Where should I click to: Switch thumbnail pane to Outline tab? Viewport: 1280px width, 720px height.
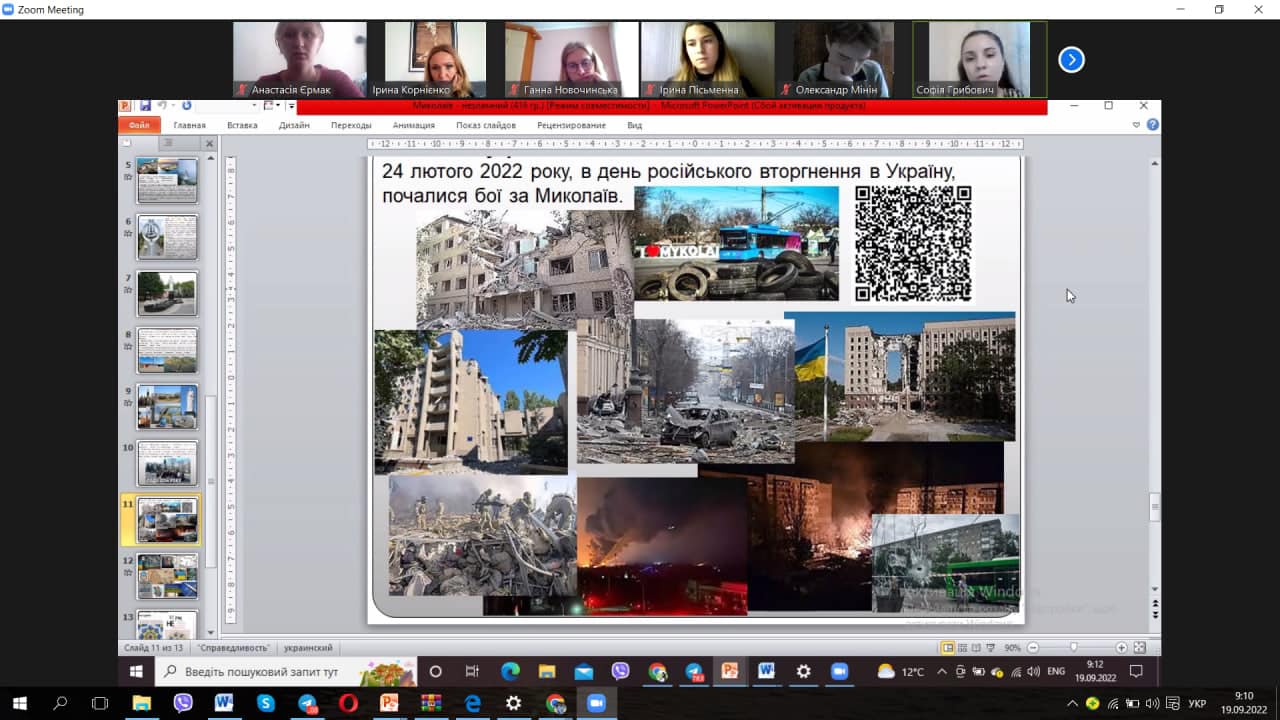pos(167,143)
